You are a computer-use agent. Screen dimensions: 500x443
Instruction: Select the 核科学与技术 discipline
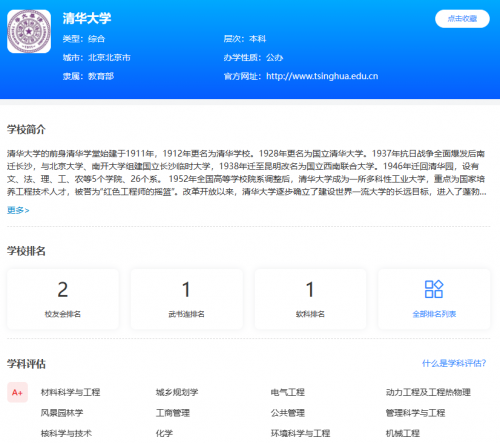(x=66, y=433)
